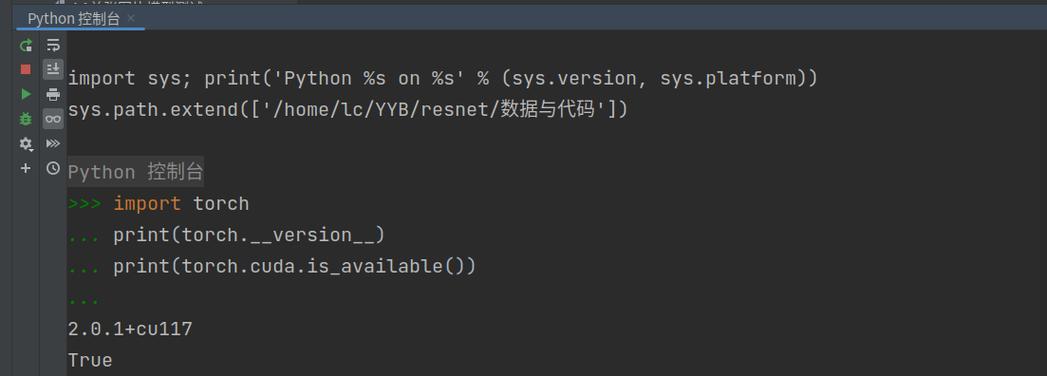Viewport: 1047px width, 376px height.
Task: Click the green Rerun console icon
Action: coord(25,45)
